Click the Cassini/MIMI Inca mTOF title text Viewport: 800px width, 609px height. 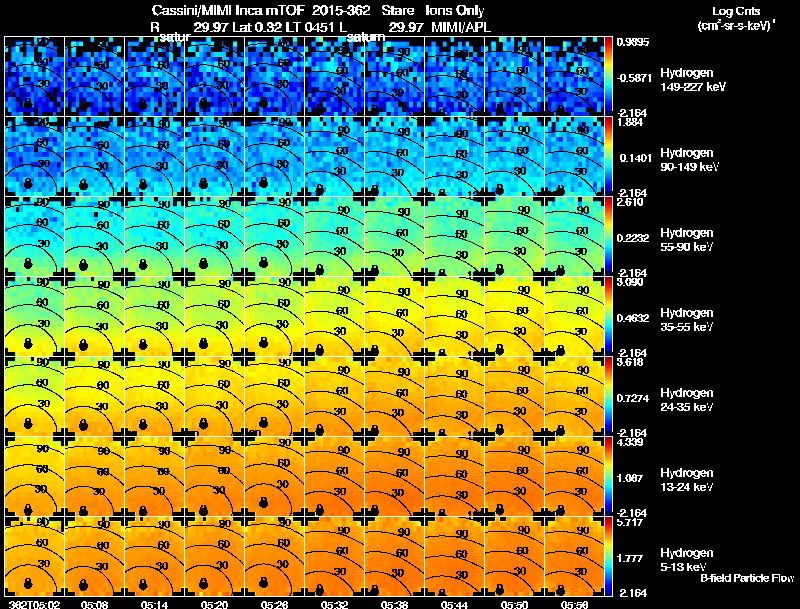pos(228,11)
